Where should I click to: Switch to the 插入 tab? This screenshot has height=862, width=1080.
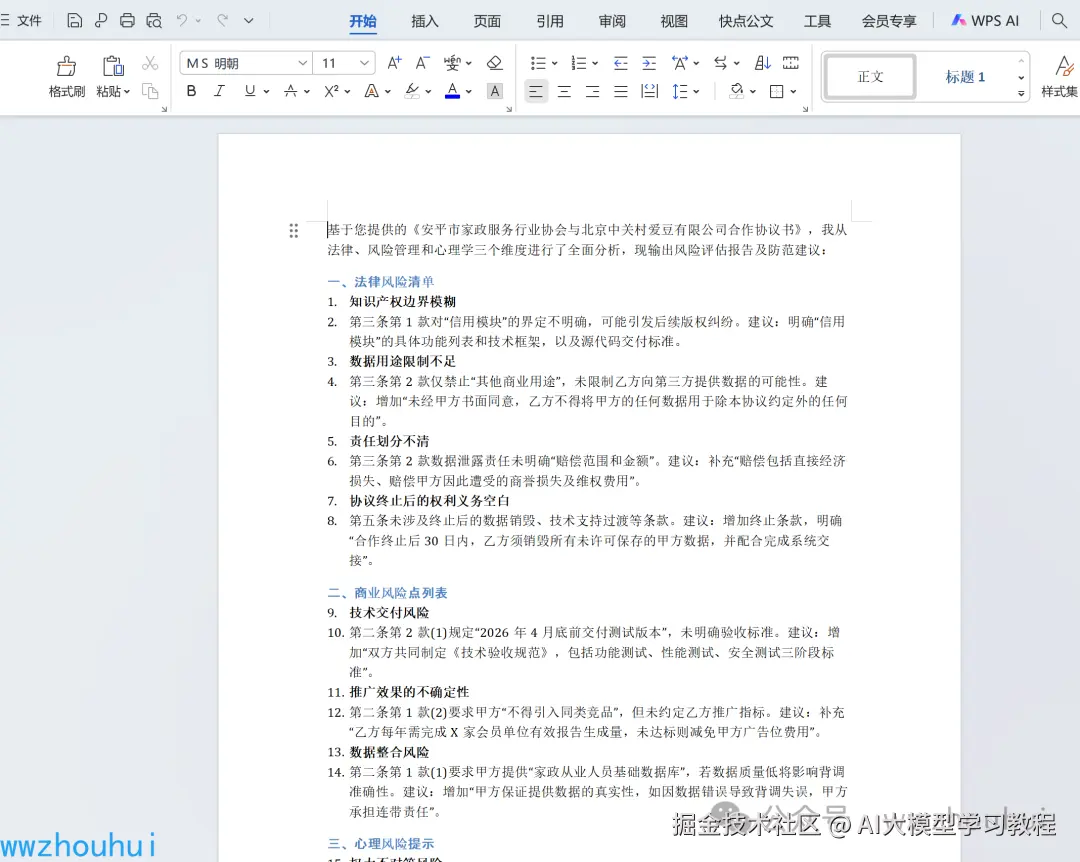424,21
